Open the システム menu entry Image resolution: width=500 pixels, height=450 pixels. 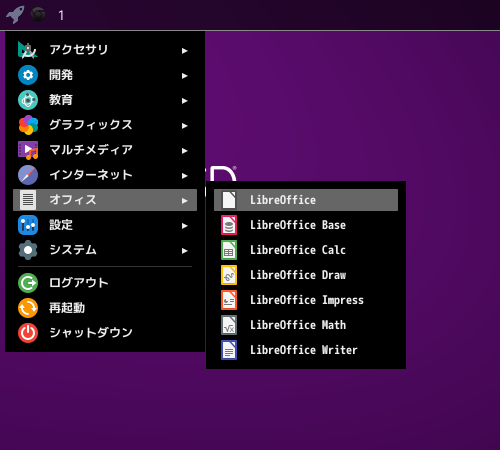coord(105,250)
